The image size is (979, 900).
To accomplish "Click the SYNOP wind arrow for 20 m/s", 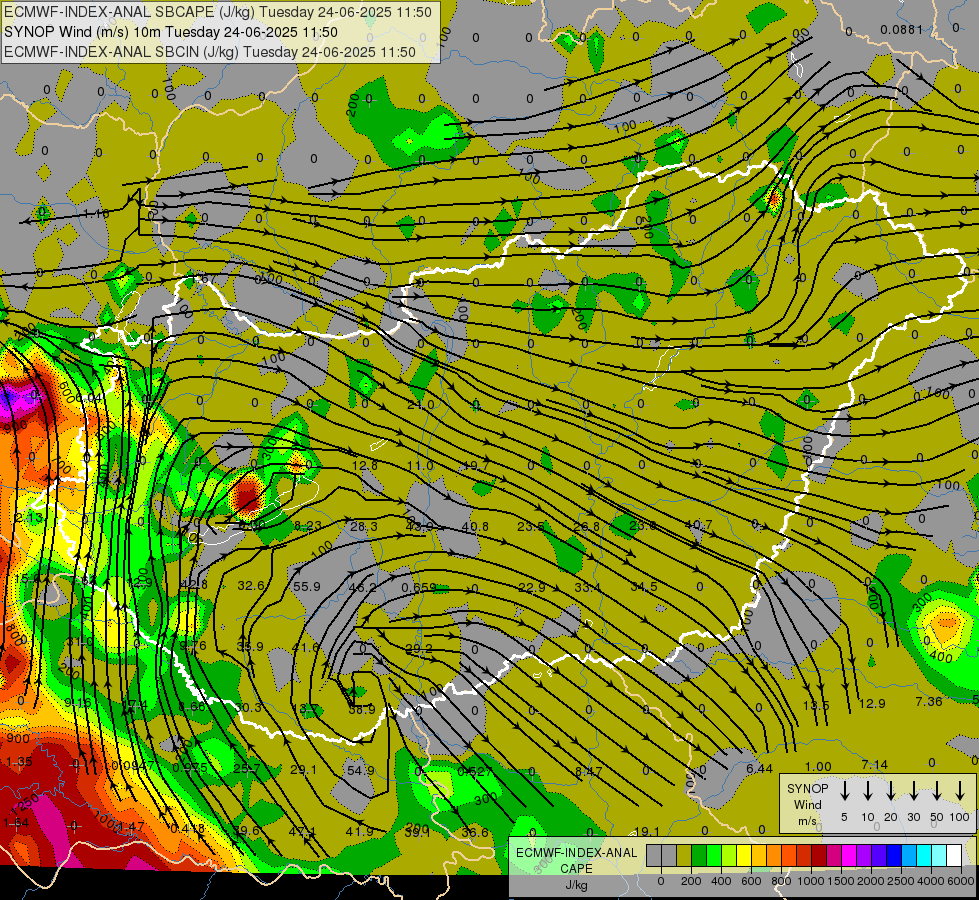I will click(890, 791).
